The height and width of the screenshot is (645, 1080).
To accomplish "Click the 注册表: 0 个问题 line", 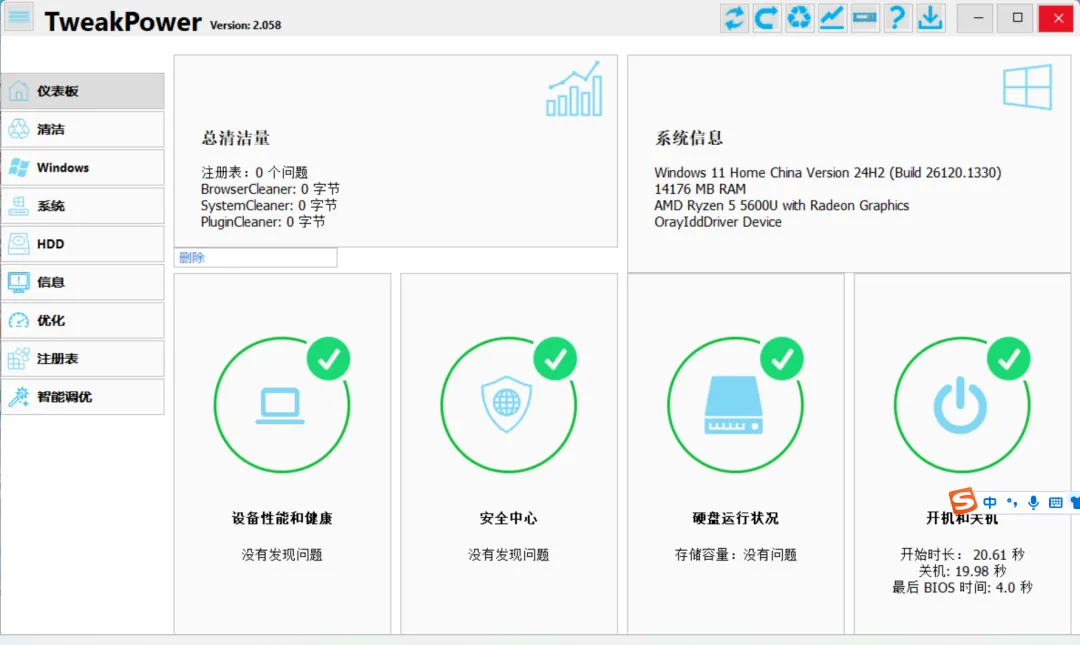I will click(x=254, y=172).
